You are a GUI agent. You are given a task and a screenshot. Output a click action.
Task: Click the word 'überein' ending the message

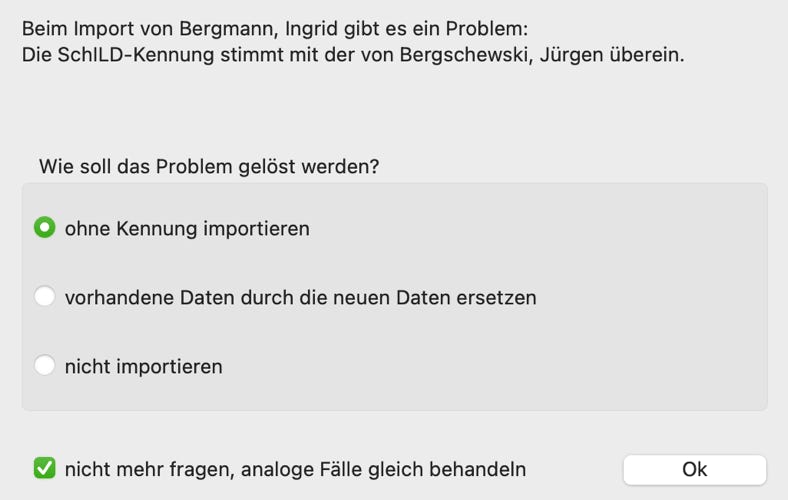[x=646, y=55]
